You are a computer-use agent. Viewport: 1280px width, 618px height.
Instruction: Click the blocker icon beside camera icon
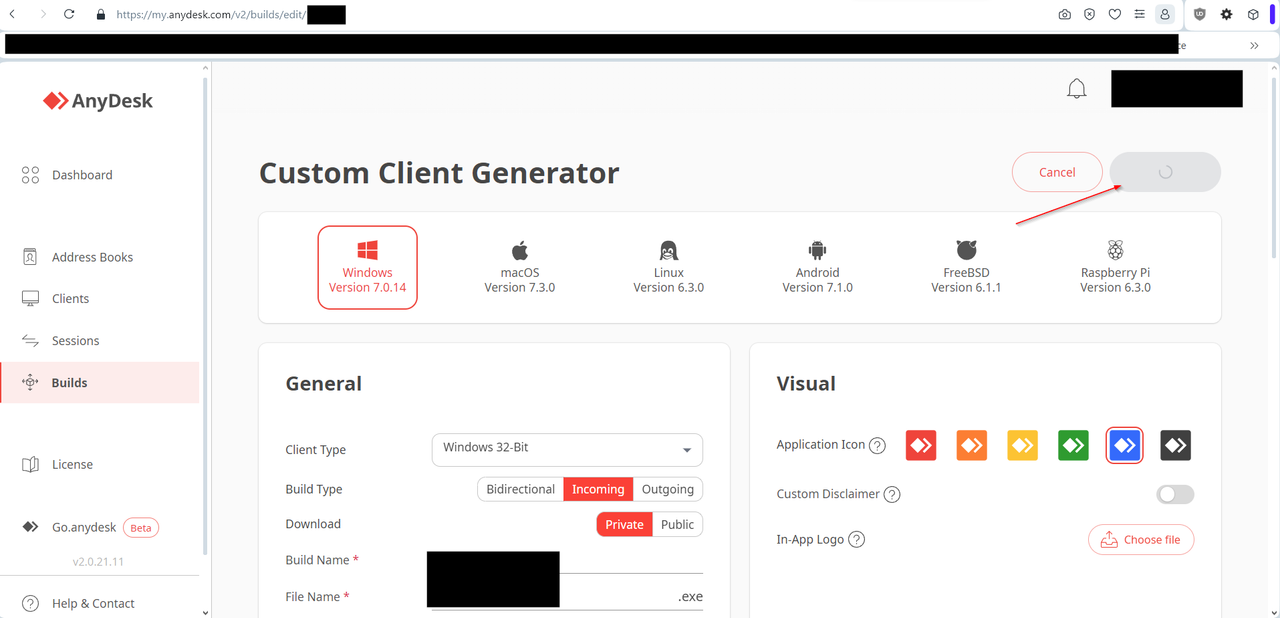click(1089, 15)
